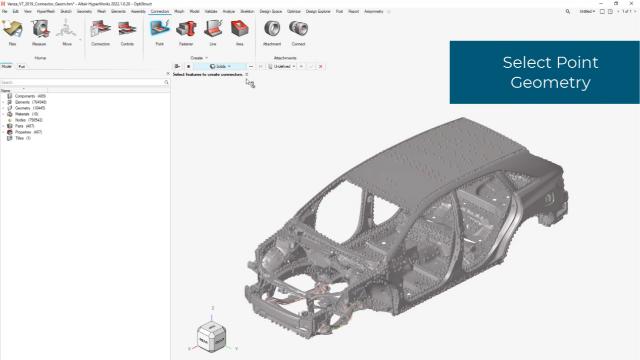Expand the Elements tree node
Screen dimensions: 640x360
pos(3,102)
